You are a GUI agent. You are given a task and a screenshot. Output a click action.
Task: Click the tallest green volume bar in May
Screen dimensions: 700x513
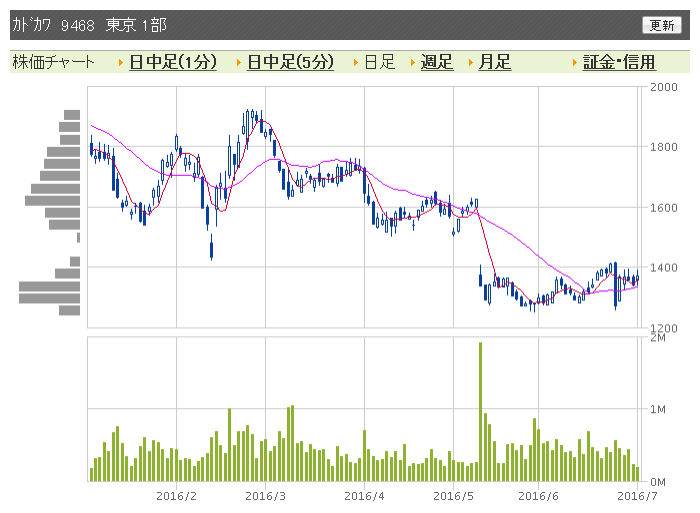(x=480, y=412)
